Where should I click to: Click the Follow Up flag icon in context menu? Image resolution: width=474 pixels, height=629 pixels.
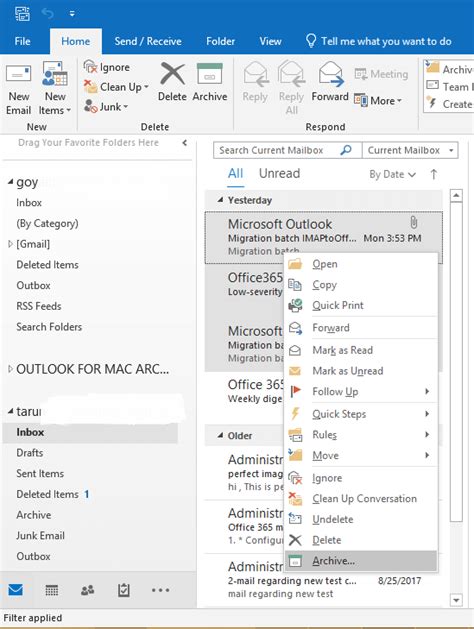(x=296, y=391)
